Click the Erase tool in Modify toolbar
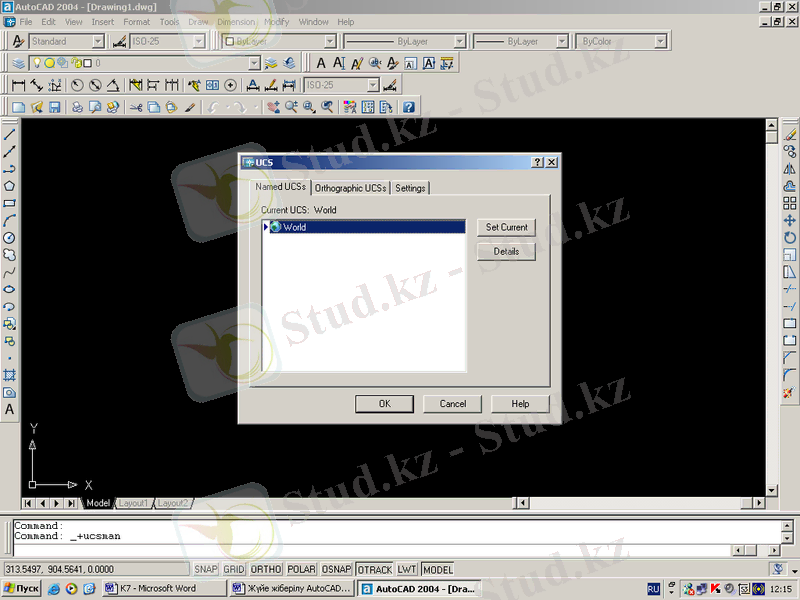The width and height of the screenshot is (800, 600). 790,134
